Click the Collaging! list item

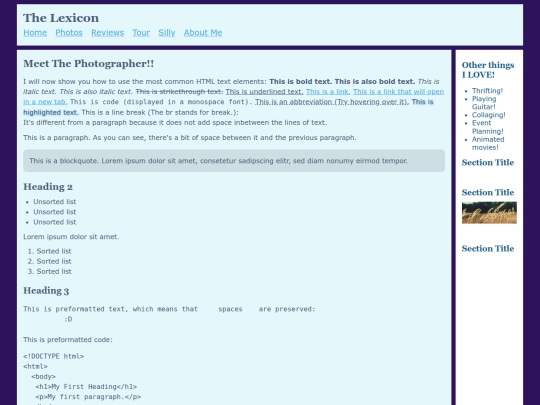[489, 115]
